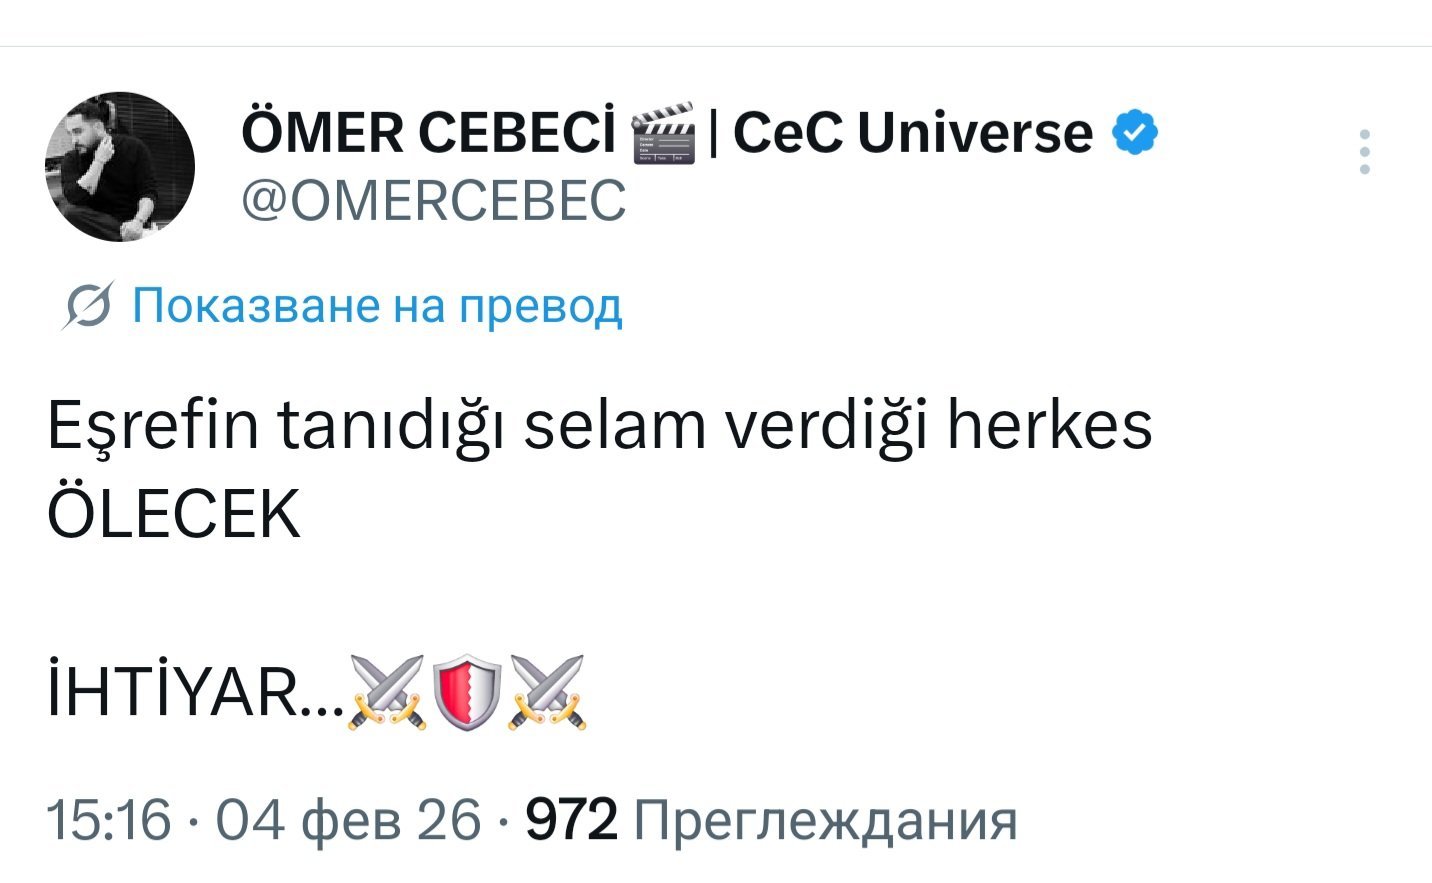The width and height of the screenshot is (1432, 883).
Task: Open the @OMERCEBEC handle profile
Action: click(x=433, y=200)
